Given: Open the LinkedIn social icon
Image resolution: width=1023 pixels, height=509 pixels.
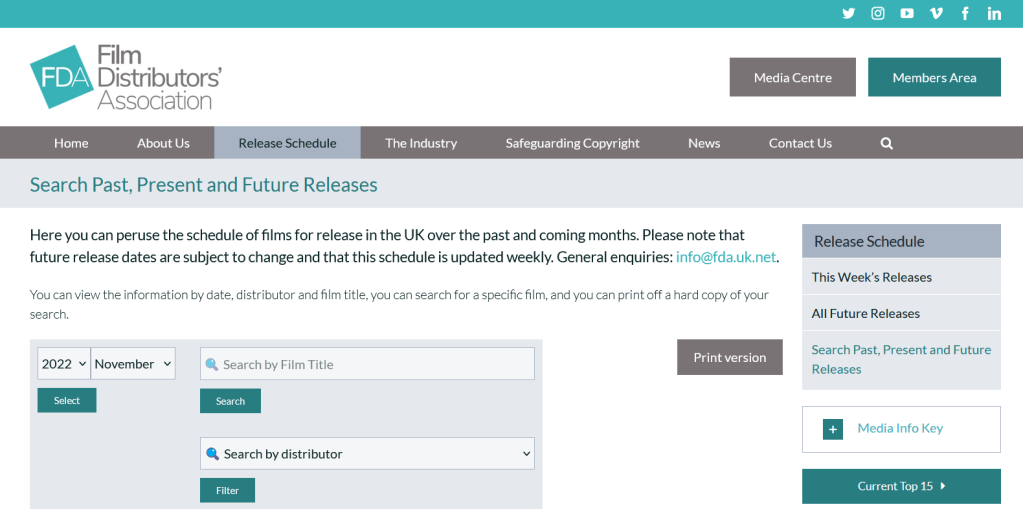Looking at the screenshot, I should (x=994, y=13).
